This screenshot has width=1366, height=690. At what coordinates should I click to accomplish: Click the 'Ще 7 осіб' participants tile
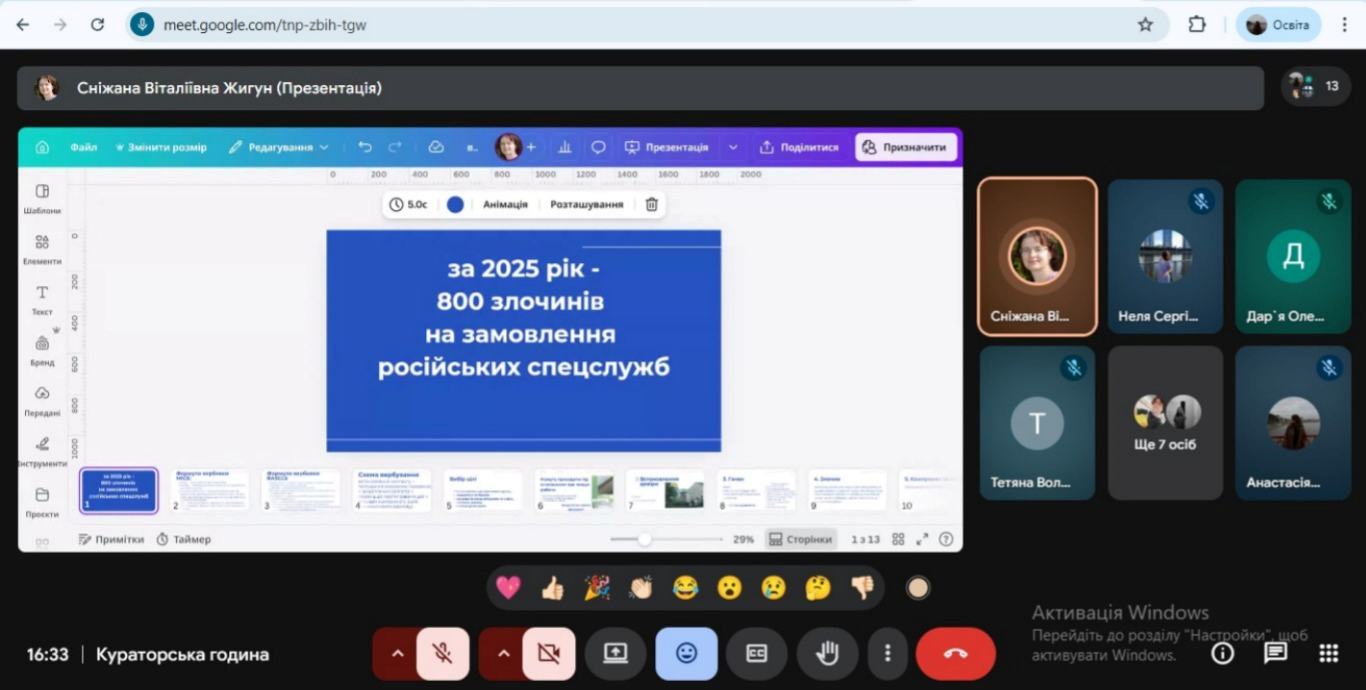point(1165,423)
